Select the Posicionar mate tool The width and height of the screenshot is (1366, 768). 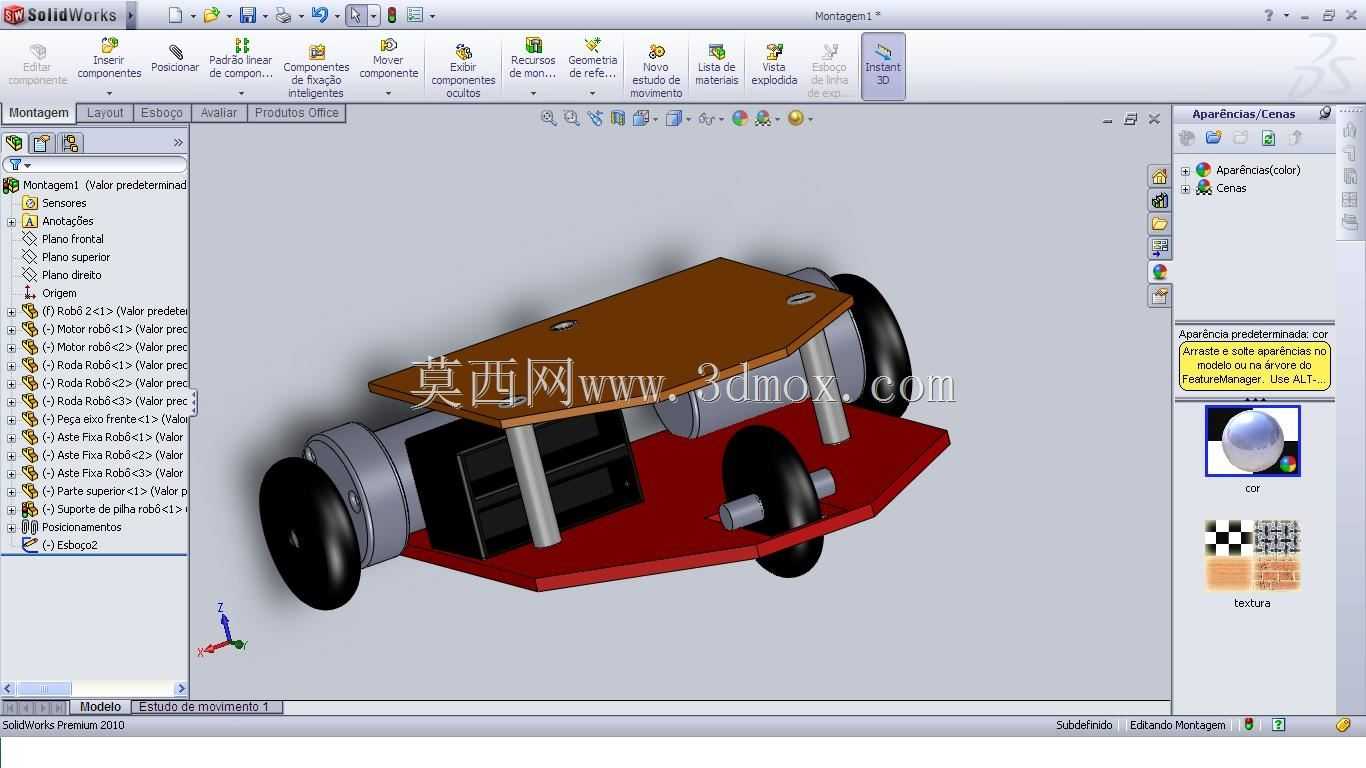click(175, 59)
